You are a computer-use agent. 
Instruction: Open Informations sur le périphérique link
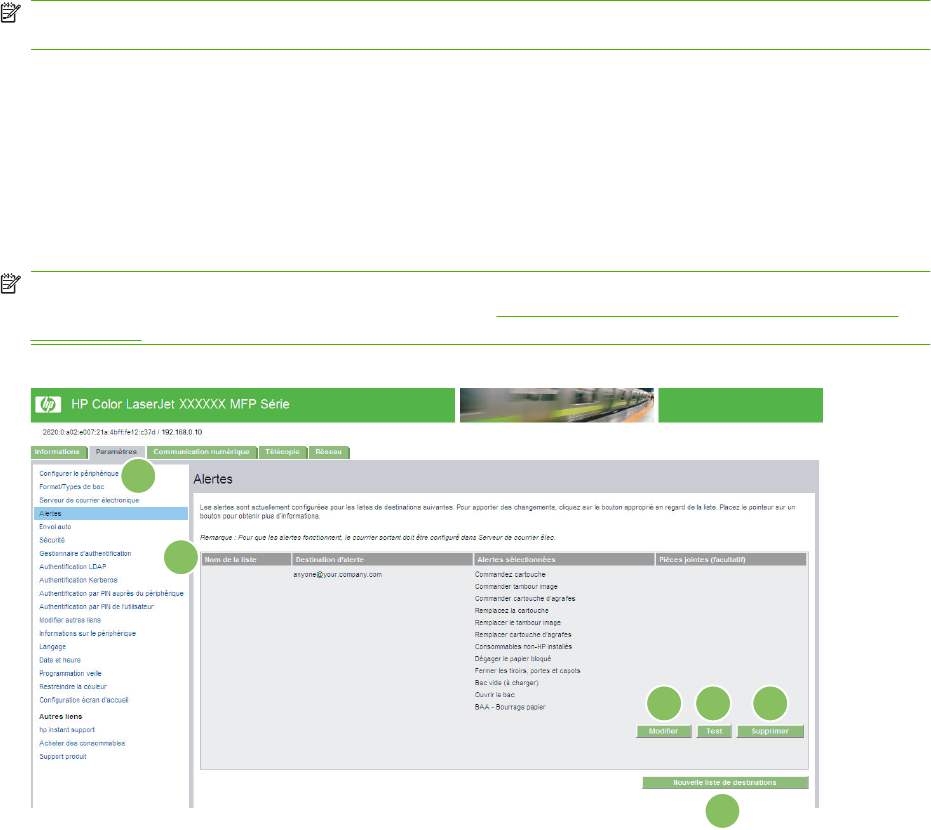(88, 634)
